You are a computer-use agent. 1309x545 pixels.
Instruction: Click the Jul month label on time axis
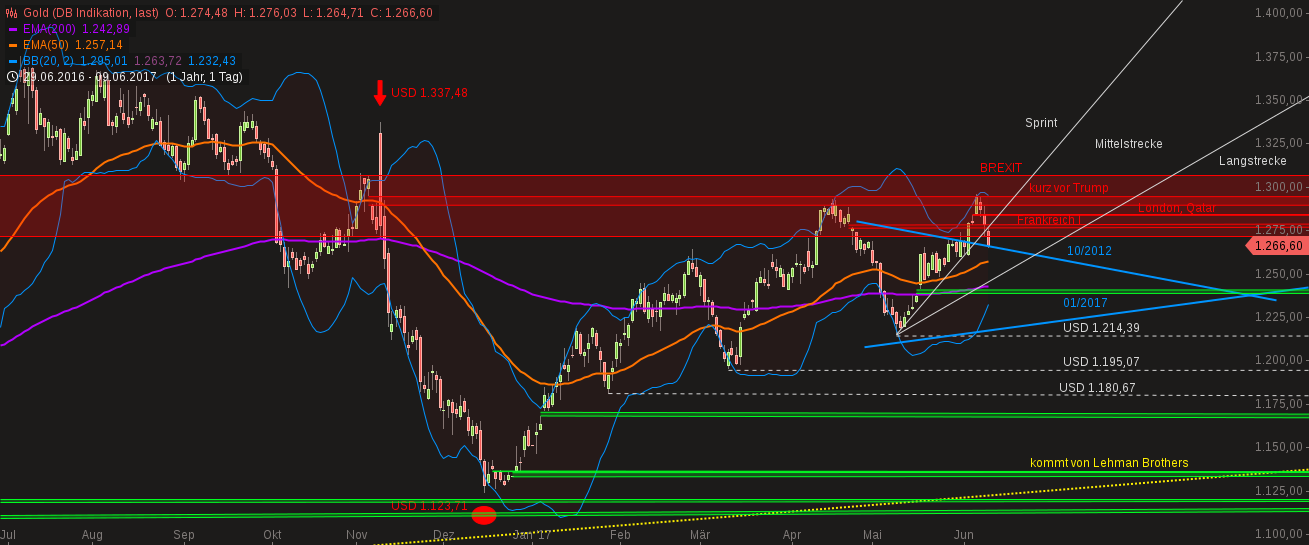click(8, 535)
